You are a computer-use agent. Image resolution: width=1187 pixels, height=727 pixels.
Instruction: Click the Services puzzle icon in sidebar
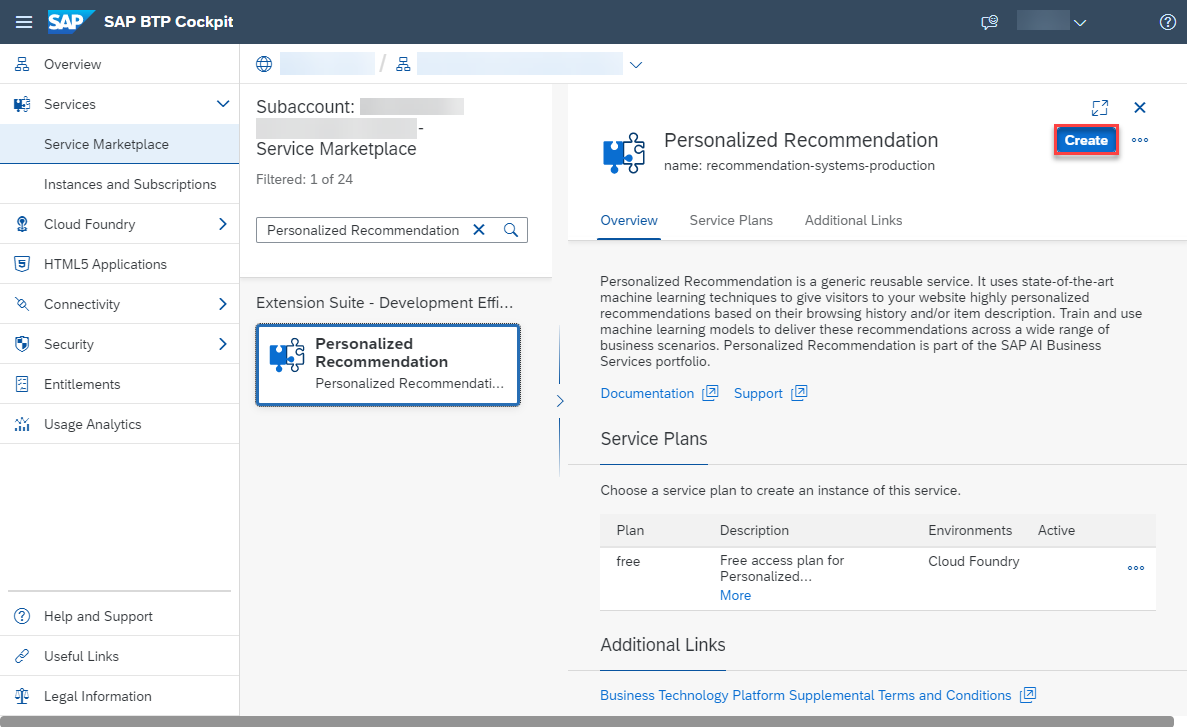[22, 105]
